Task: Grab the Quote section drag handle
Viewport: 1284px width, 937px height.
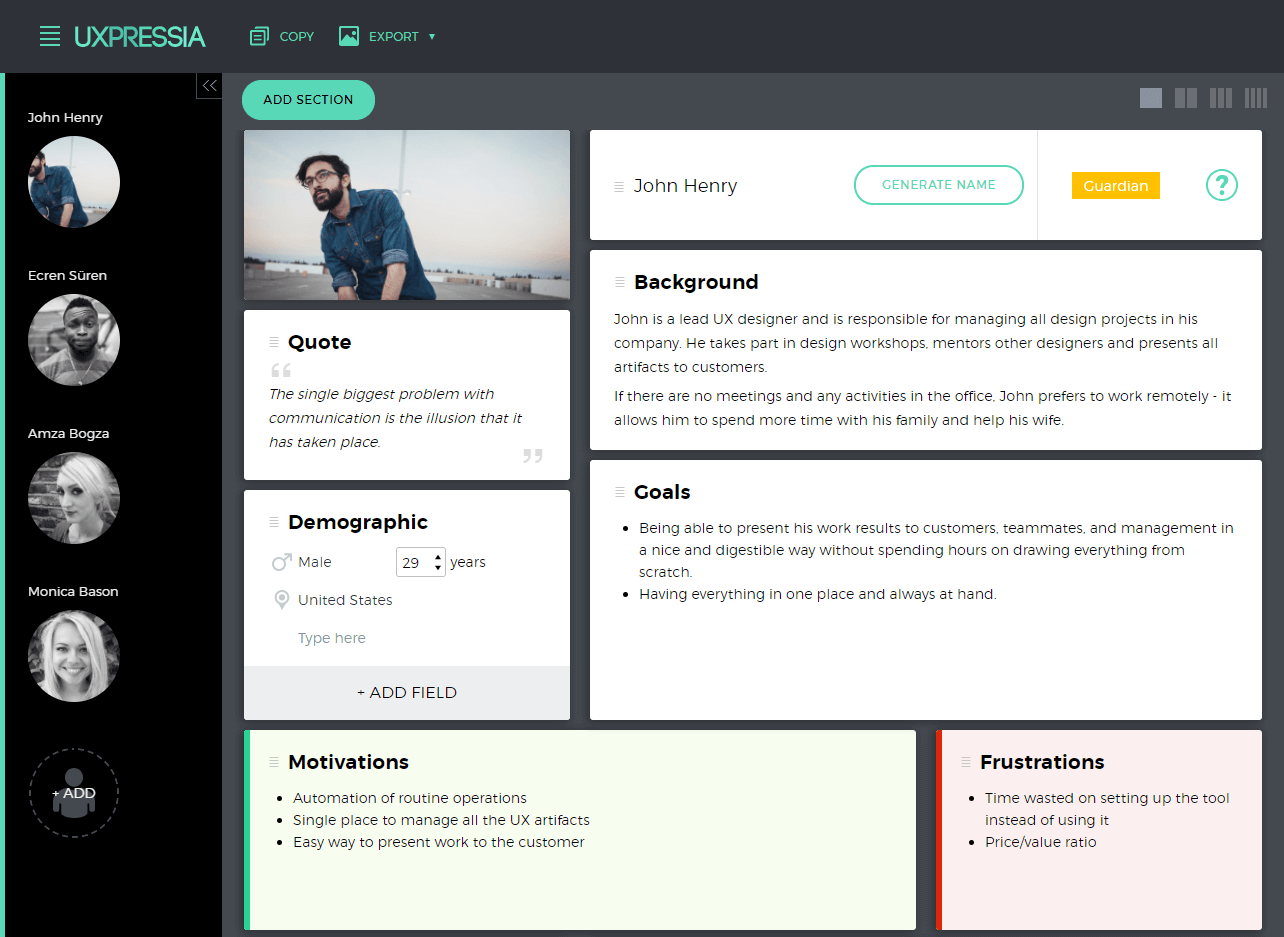Action: 274,343
